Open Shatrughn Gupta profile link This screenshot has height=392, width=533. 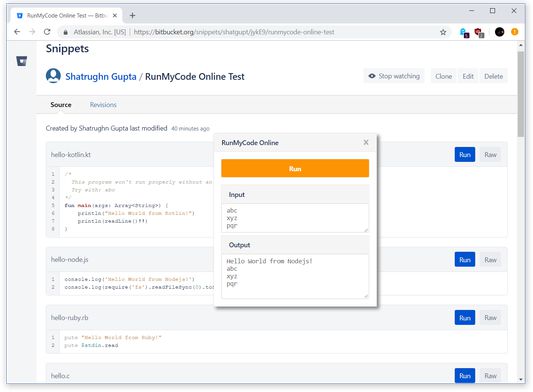[x=101, y=76]
